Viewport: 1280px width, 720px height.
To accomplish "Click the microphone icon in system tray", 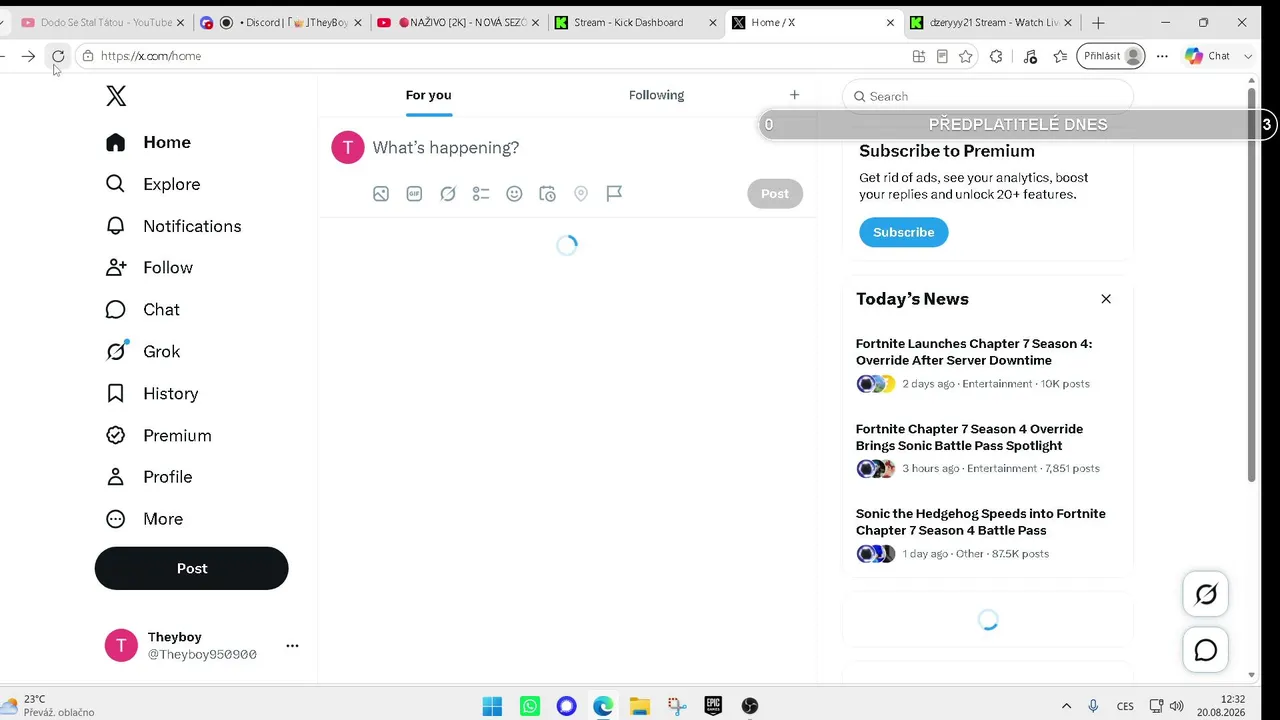I will (x=1093, y=706).
